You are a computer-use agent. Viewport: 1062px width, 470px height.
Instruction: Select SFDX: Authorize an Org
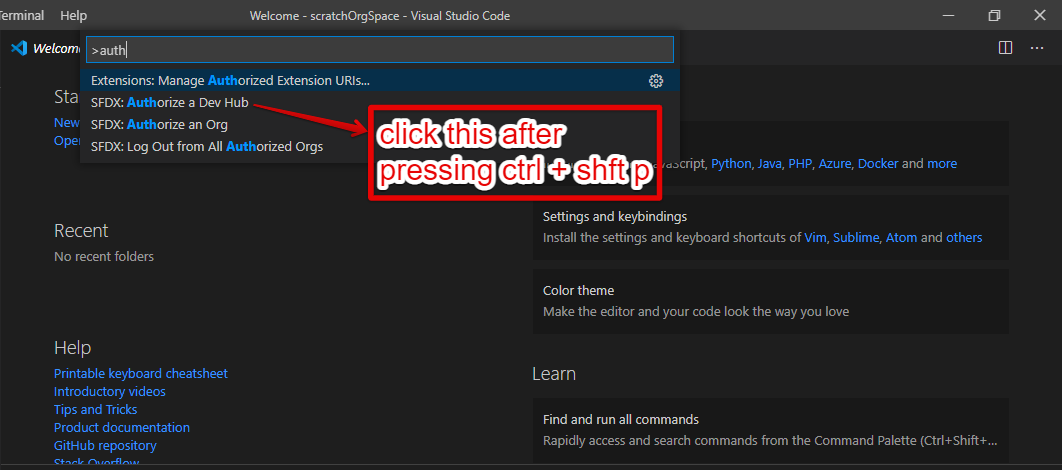pyautogui.click(x=159, y=125)
